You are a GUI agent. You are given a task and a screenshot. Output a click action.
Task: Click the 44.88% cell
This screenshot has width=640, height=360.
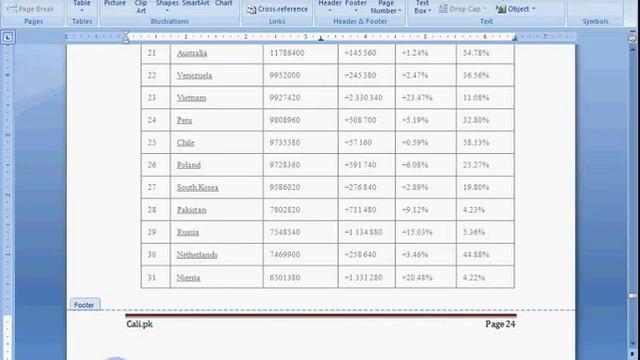[x=485, y=255]
